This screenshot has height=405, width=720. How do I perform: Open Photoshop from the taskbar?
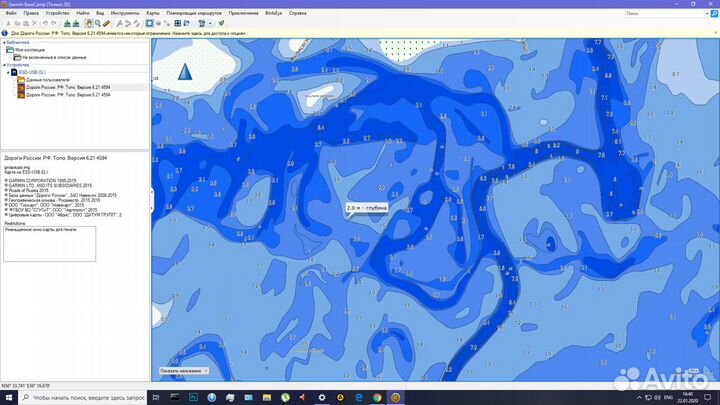tap(193, 397)
